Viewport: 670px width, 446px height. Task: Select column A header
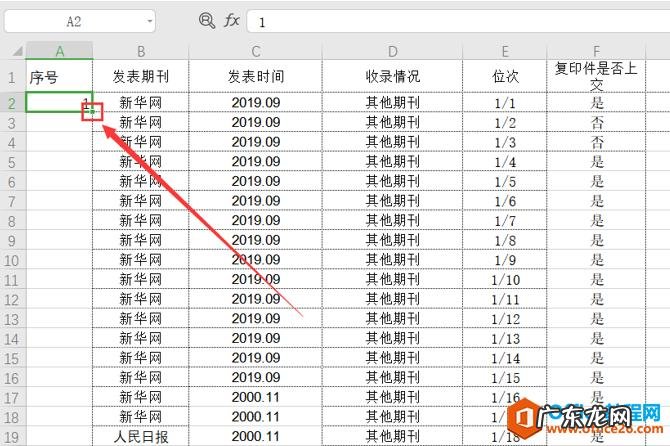[x=59, y=51]
